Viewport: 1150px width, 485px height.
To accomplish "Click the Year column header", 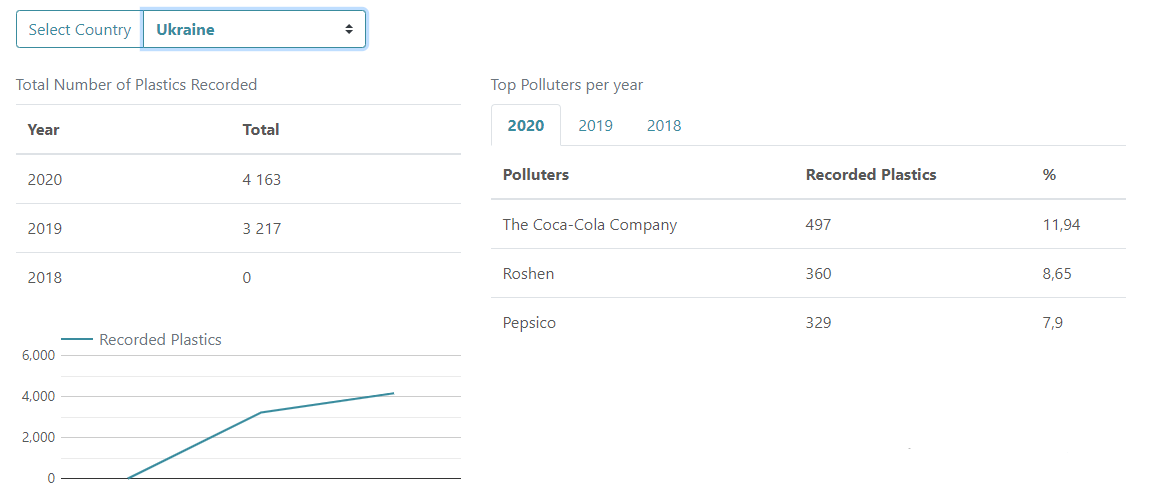I will (43, 130).
